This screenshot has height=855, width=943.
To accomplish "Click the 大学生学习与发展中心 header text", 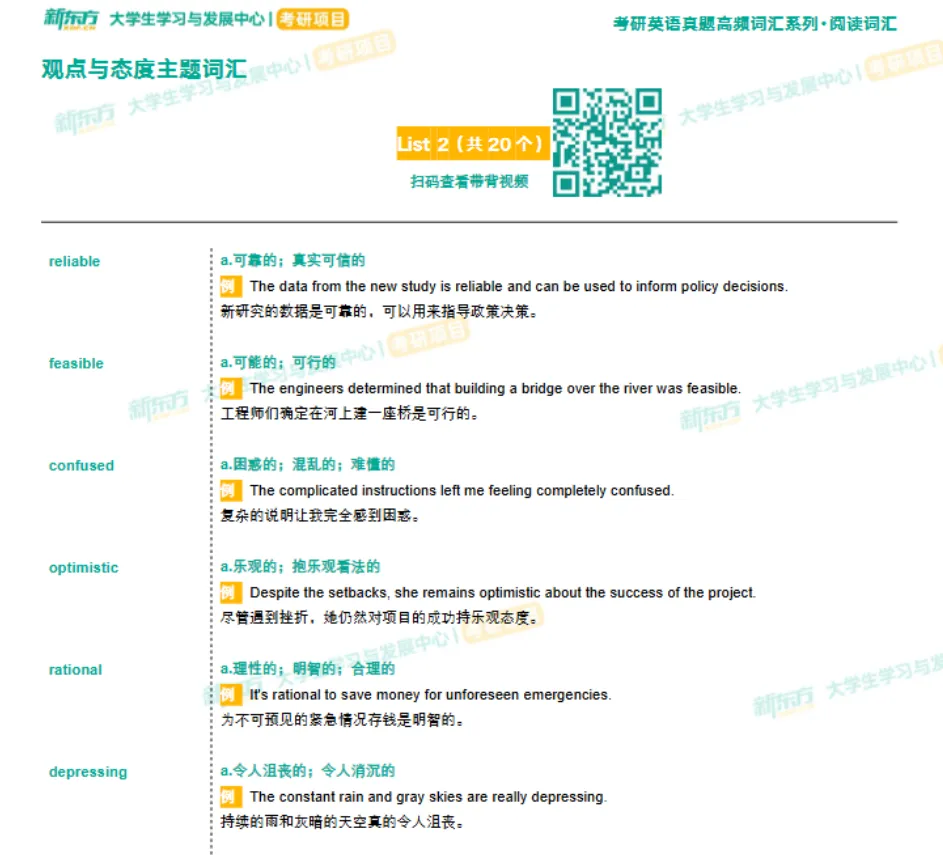I will (x=187, y=19).
